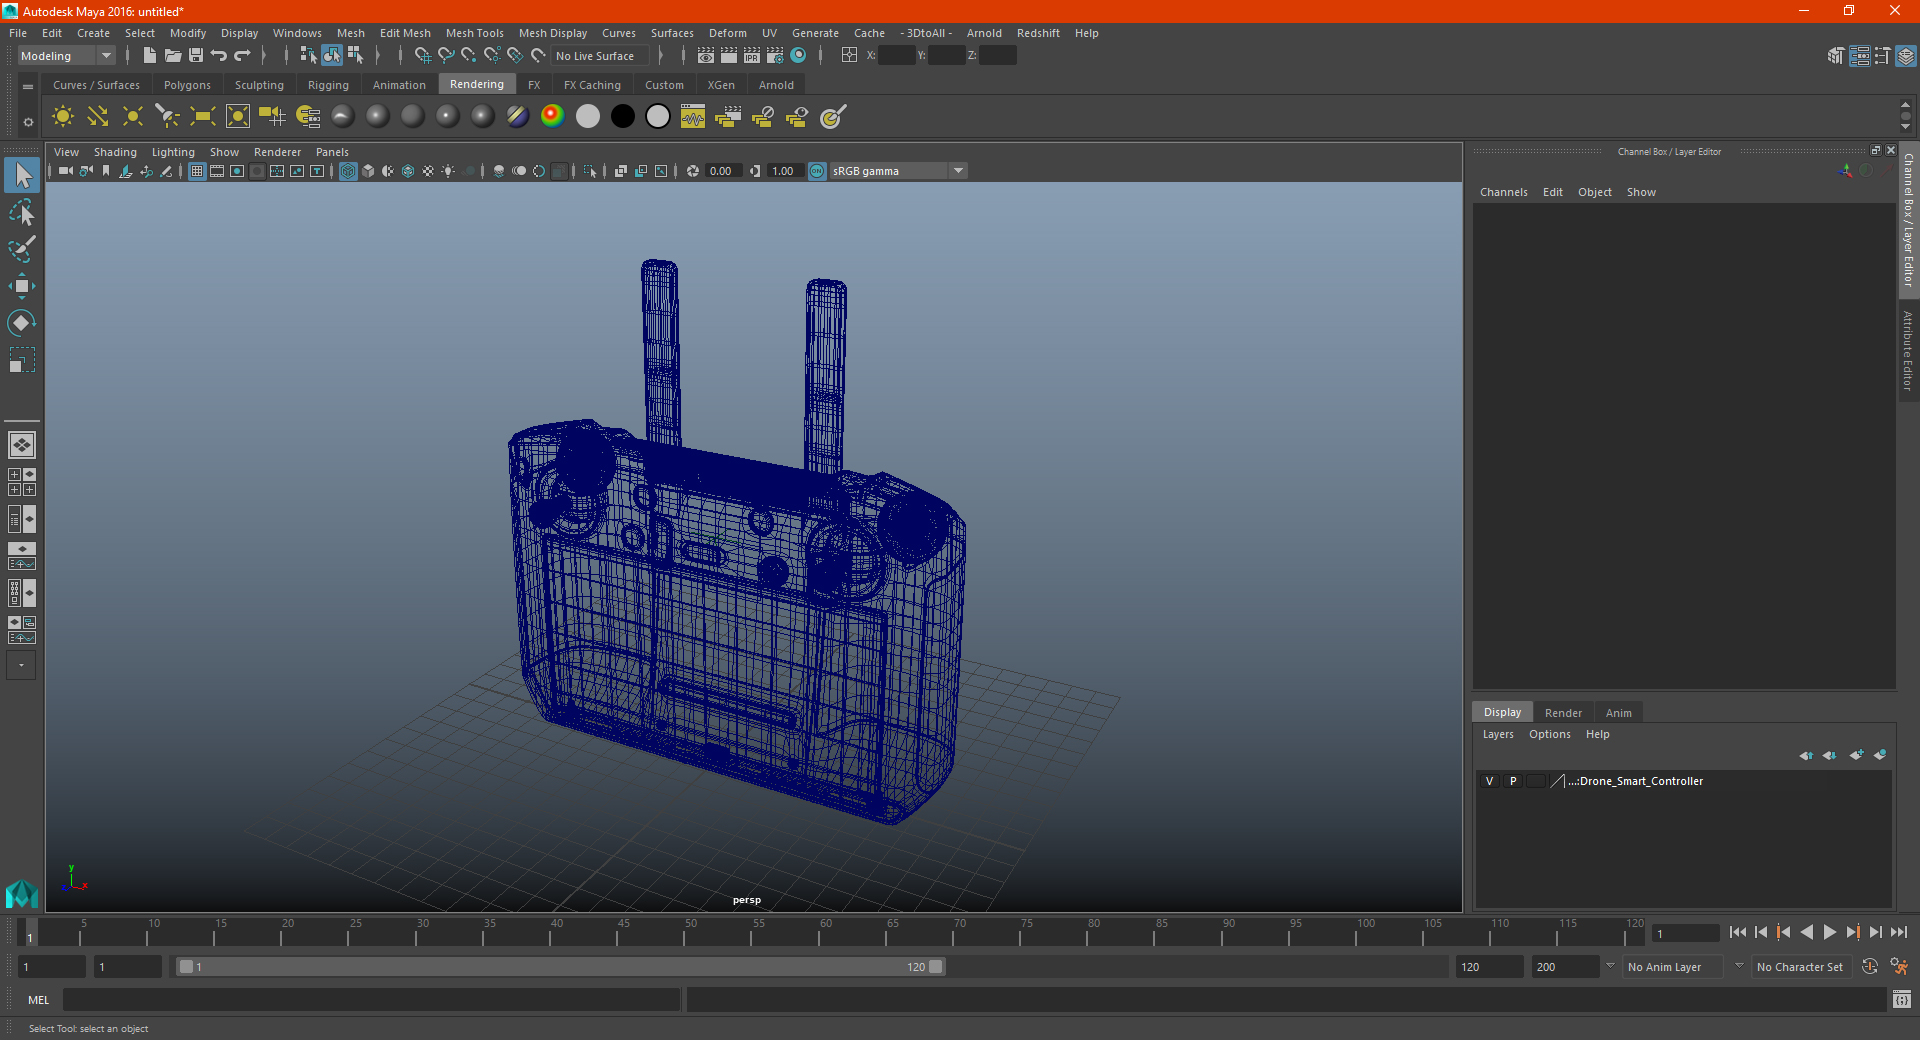Click the gamma value field 1.00
Viewport: 1920px width, 1040px height.
(784, 171)
